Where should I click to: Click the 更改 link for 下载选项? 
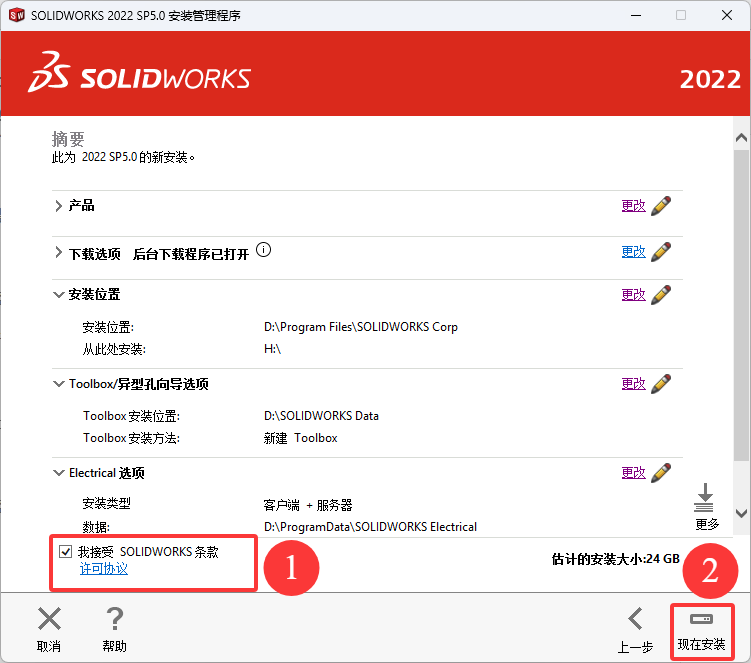(x=633, y=251)
